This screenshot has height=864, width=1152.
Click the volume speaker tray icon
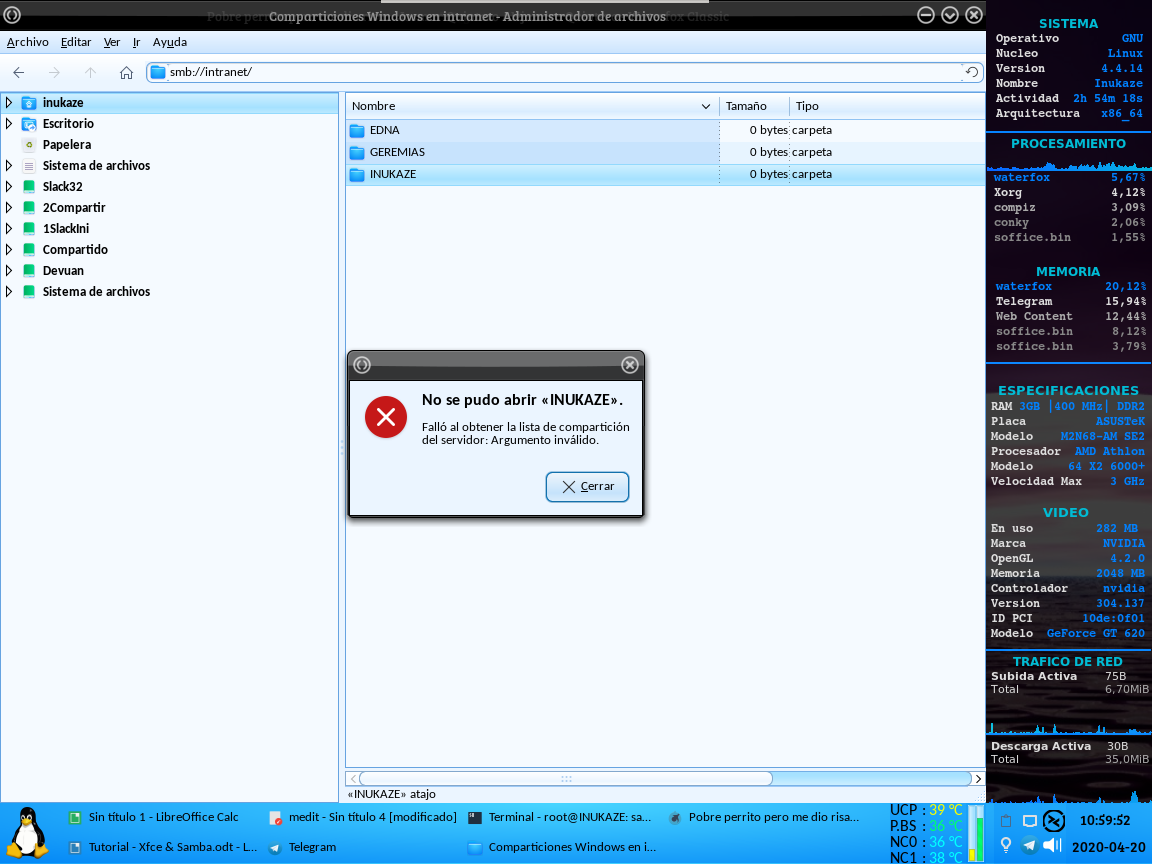point(1053,845)
